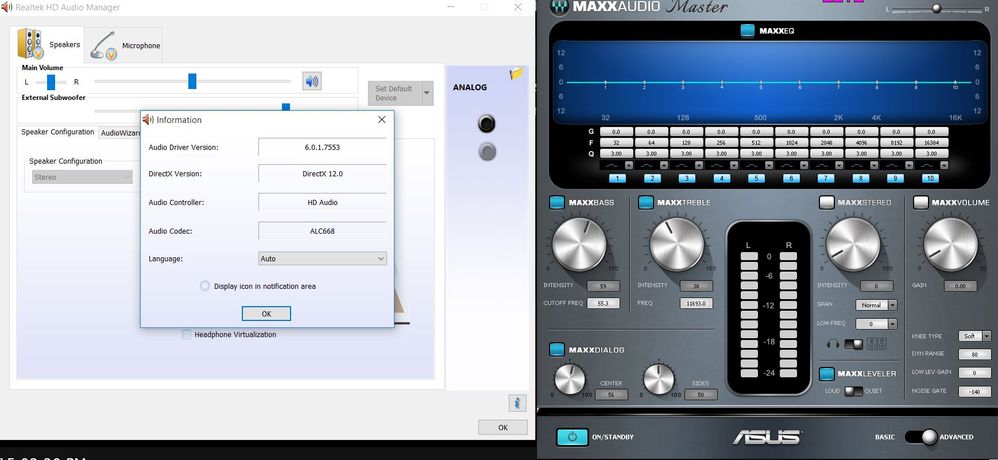Click the MaxxDialog Center value field
The width and height of the screenshot is (998, 460).
pyautogui.click(x=612, y=394)
